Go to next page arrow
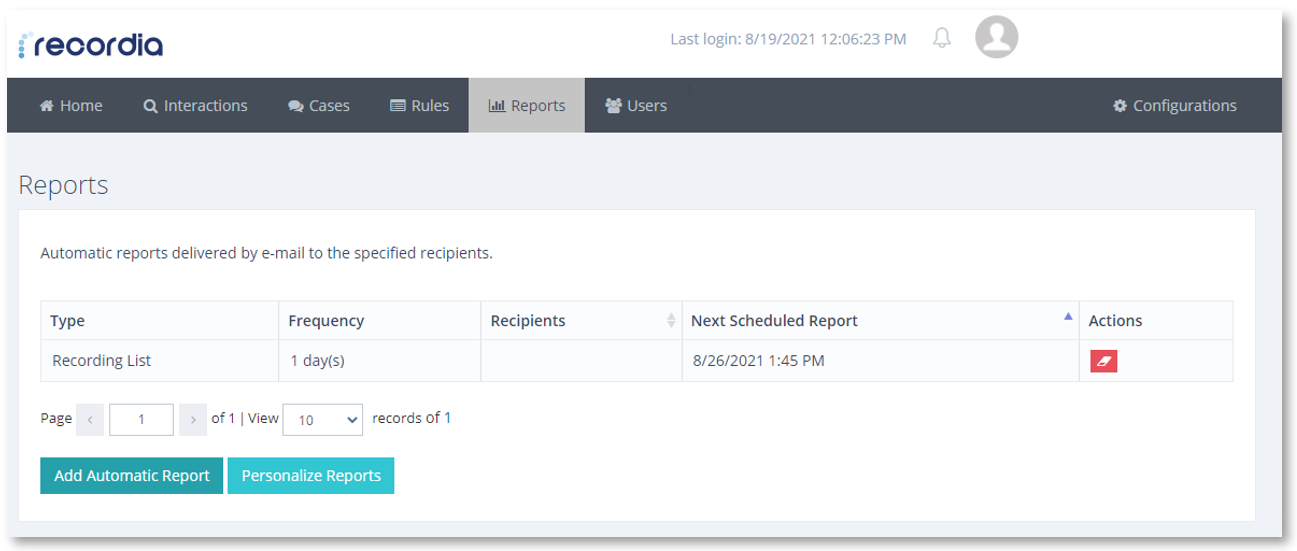Screen dimensions: 1297x551 click(x=193, y=420)
